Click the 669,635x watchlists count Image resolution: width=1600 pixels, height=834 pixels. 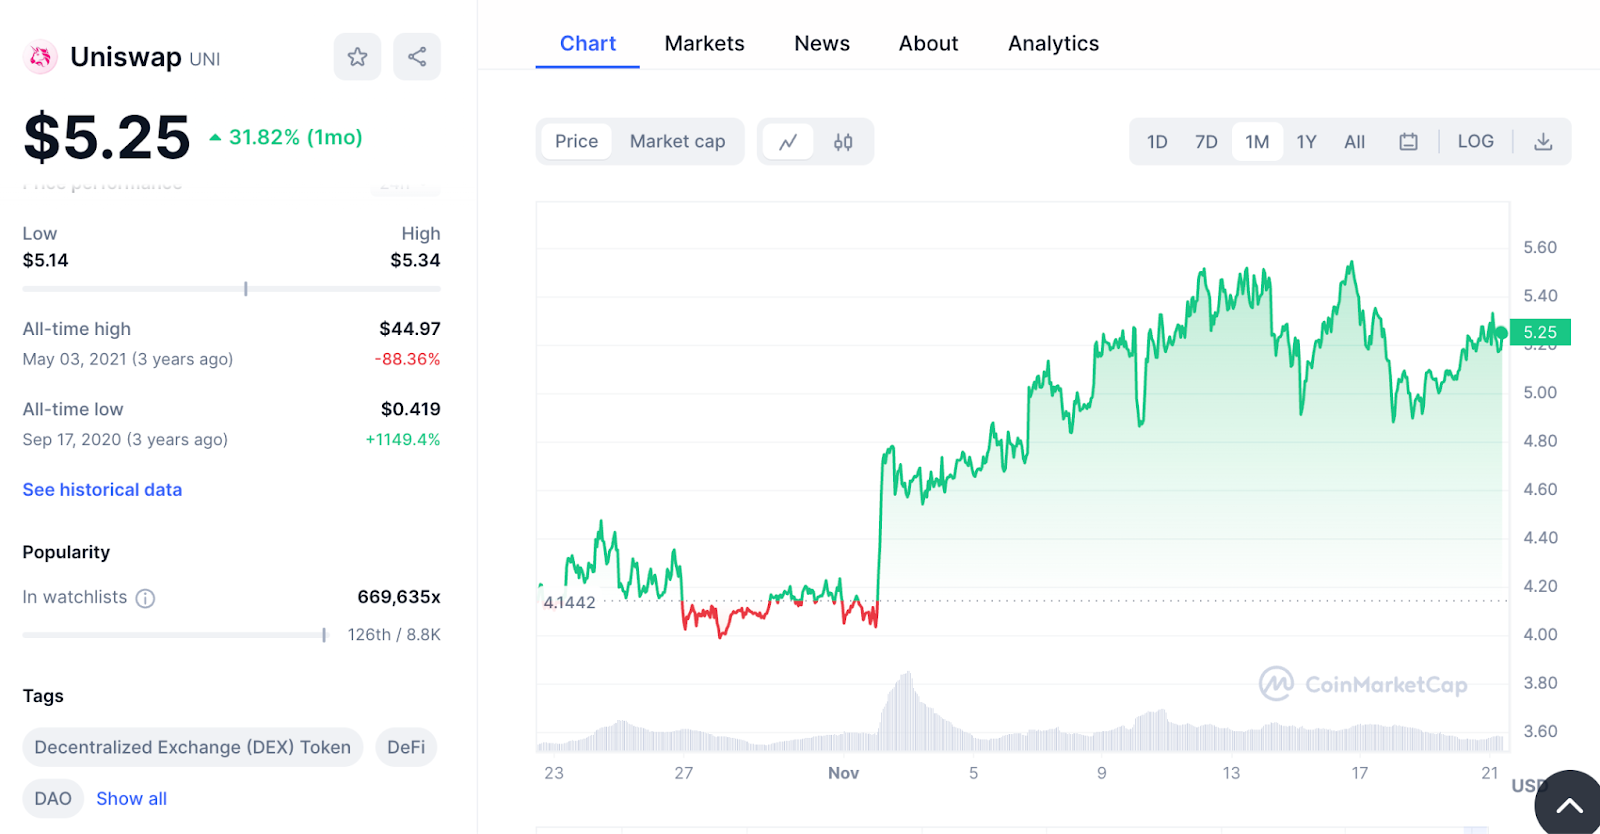point(399,597)
